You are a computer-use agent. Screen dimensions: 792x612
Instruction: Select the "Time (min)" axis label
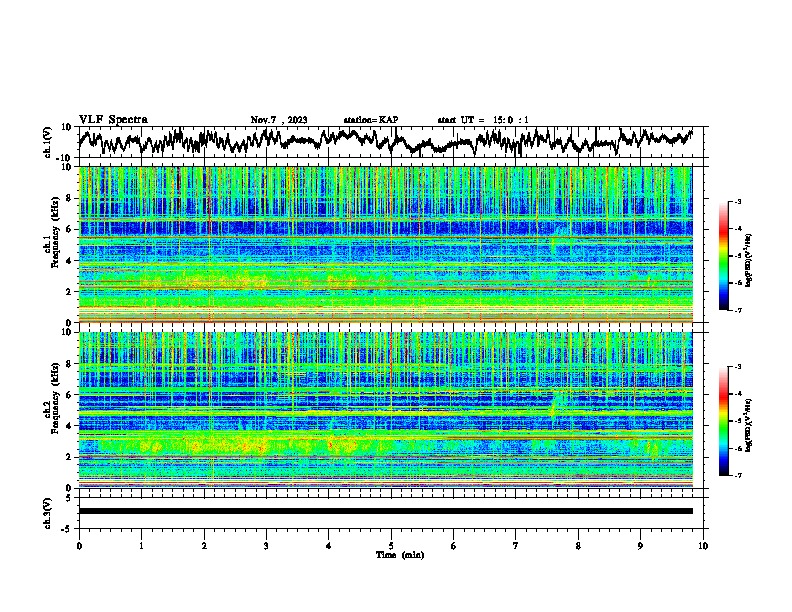click(400, 555)
